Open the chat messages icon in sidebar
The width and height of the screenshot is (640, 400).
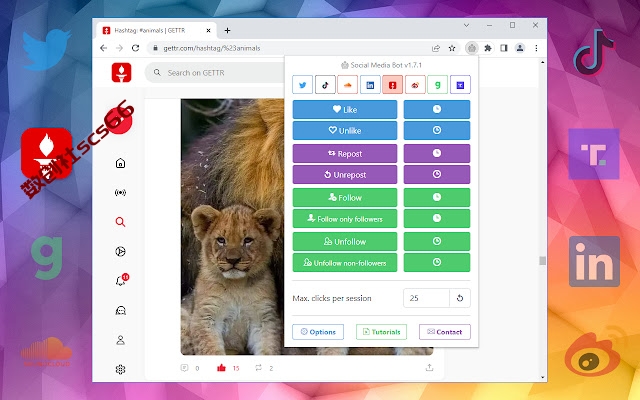click(x=120, y=311)
